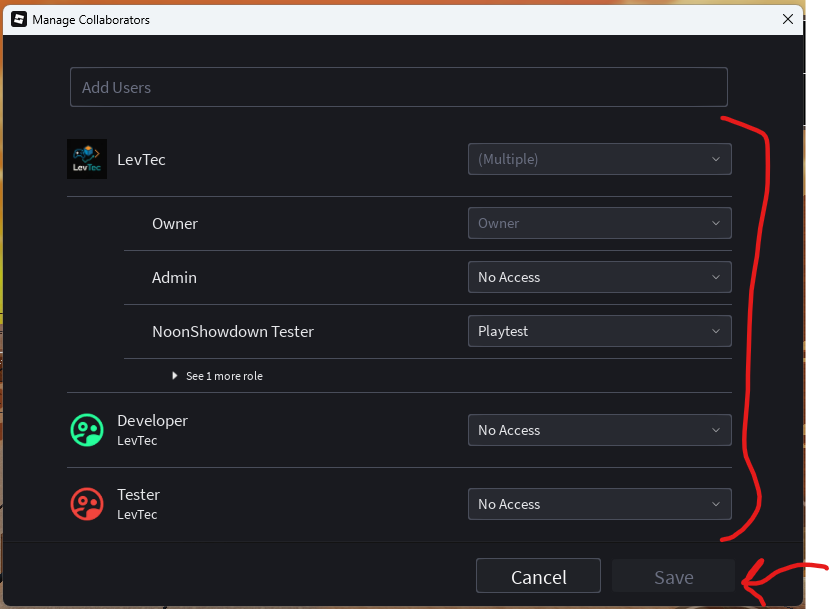The width and height of the screenshot is (830, 609).
Task: Select the Owner role label
Action: pyautogui.click(x=175, y=223)
